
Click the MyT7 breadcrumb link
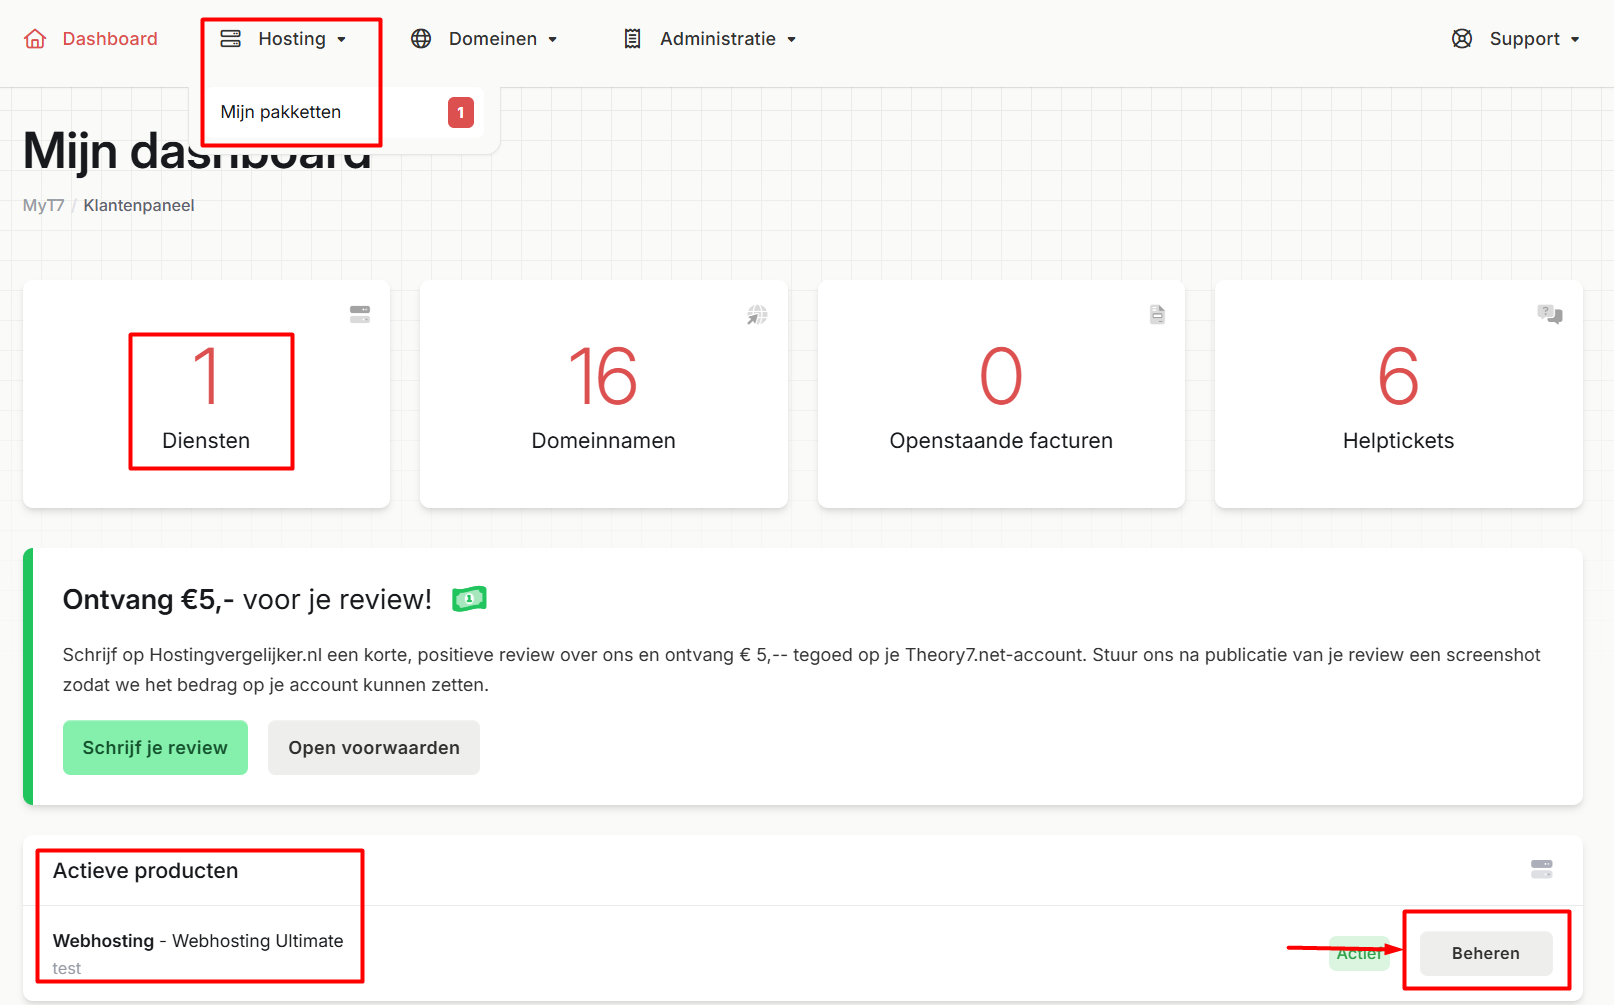(x=43, y=205)
